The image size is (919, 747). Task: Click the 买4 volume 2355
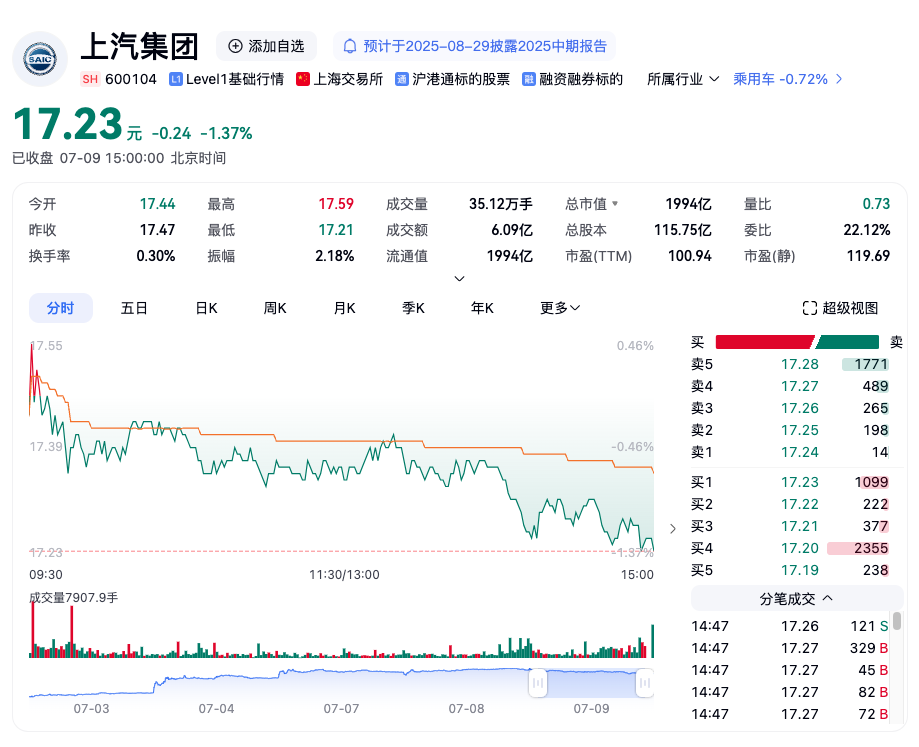[872, 548]
